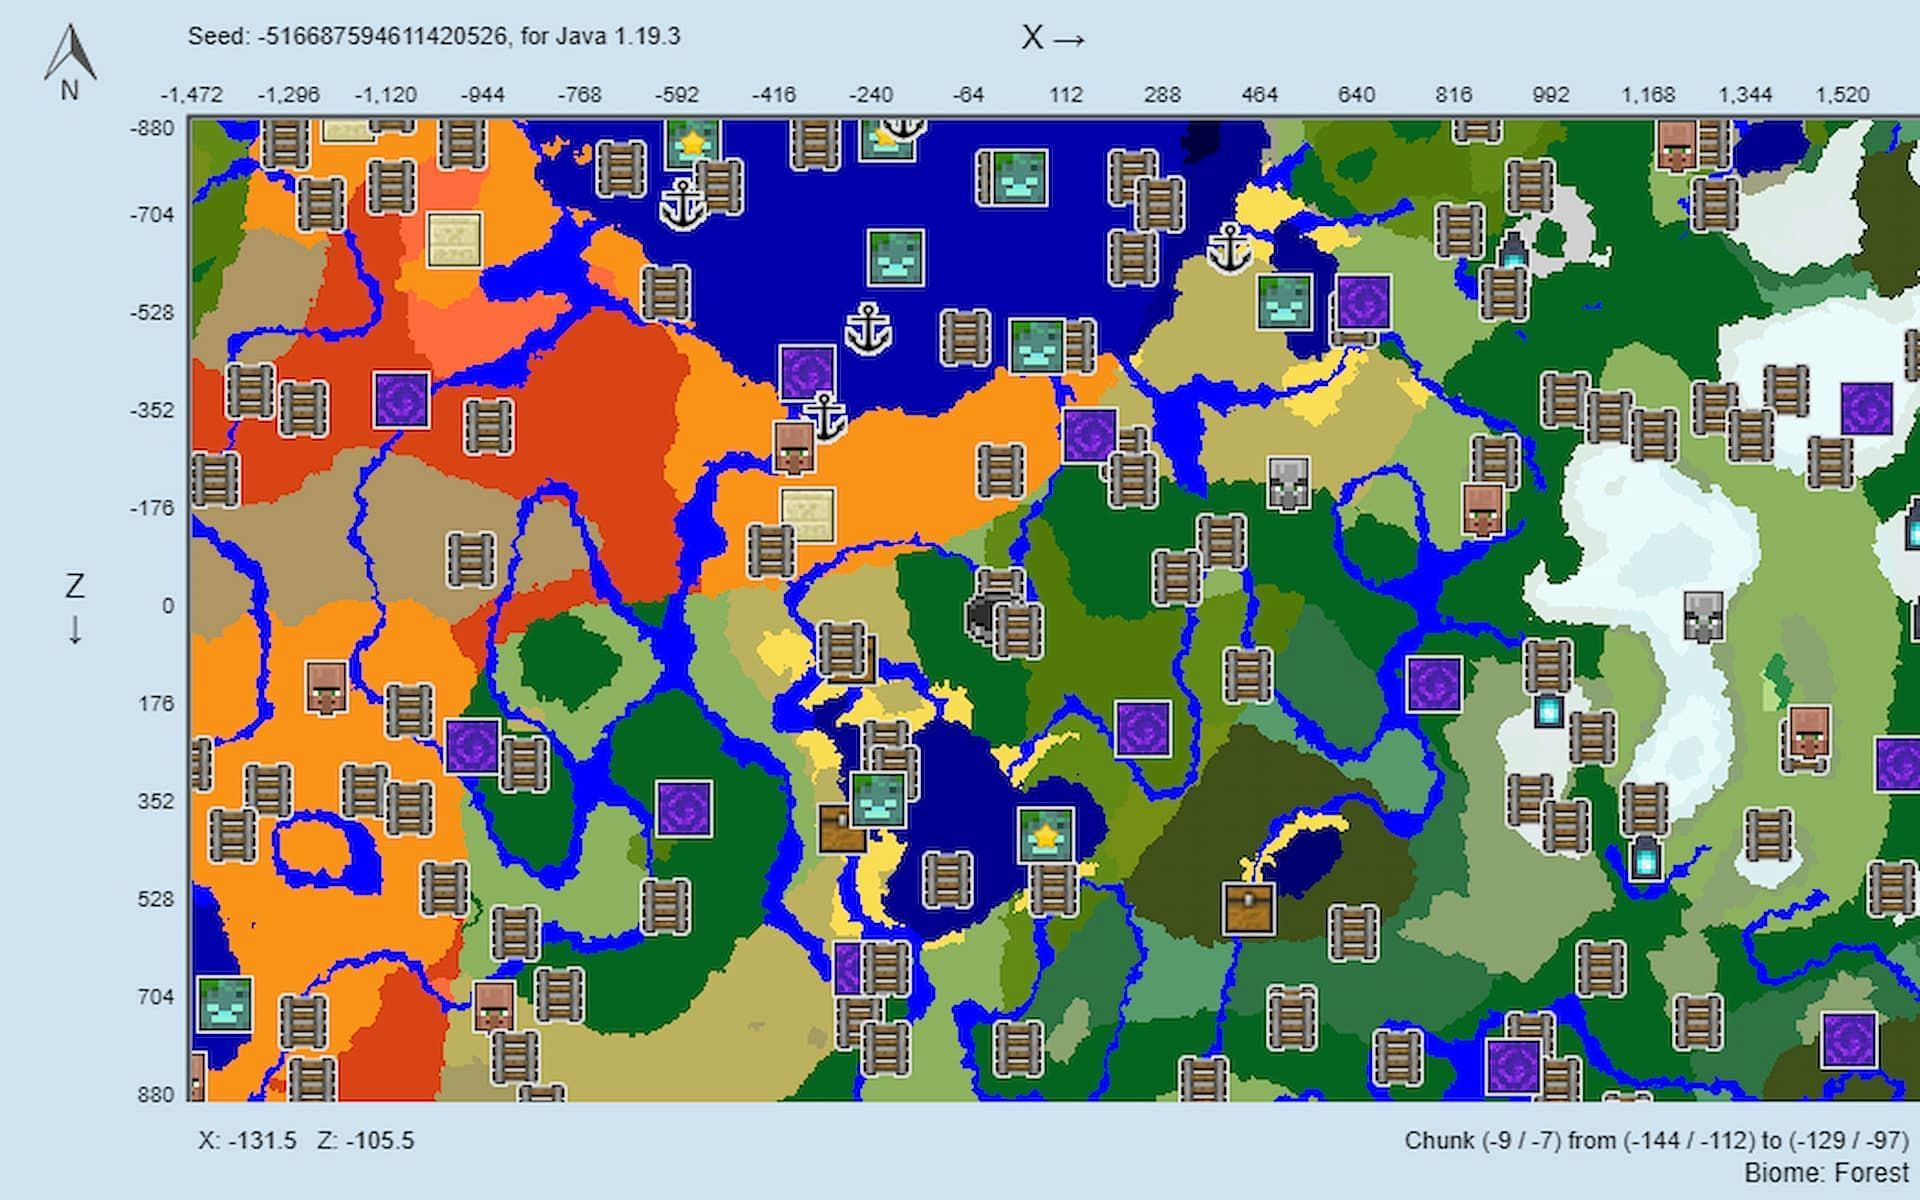Click the 0 label on the Z axis

167,606
